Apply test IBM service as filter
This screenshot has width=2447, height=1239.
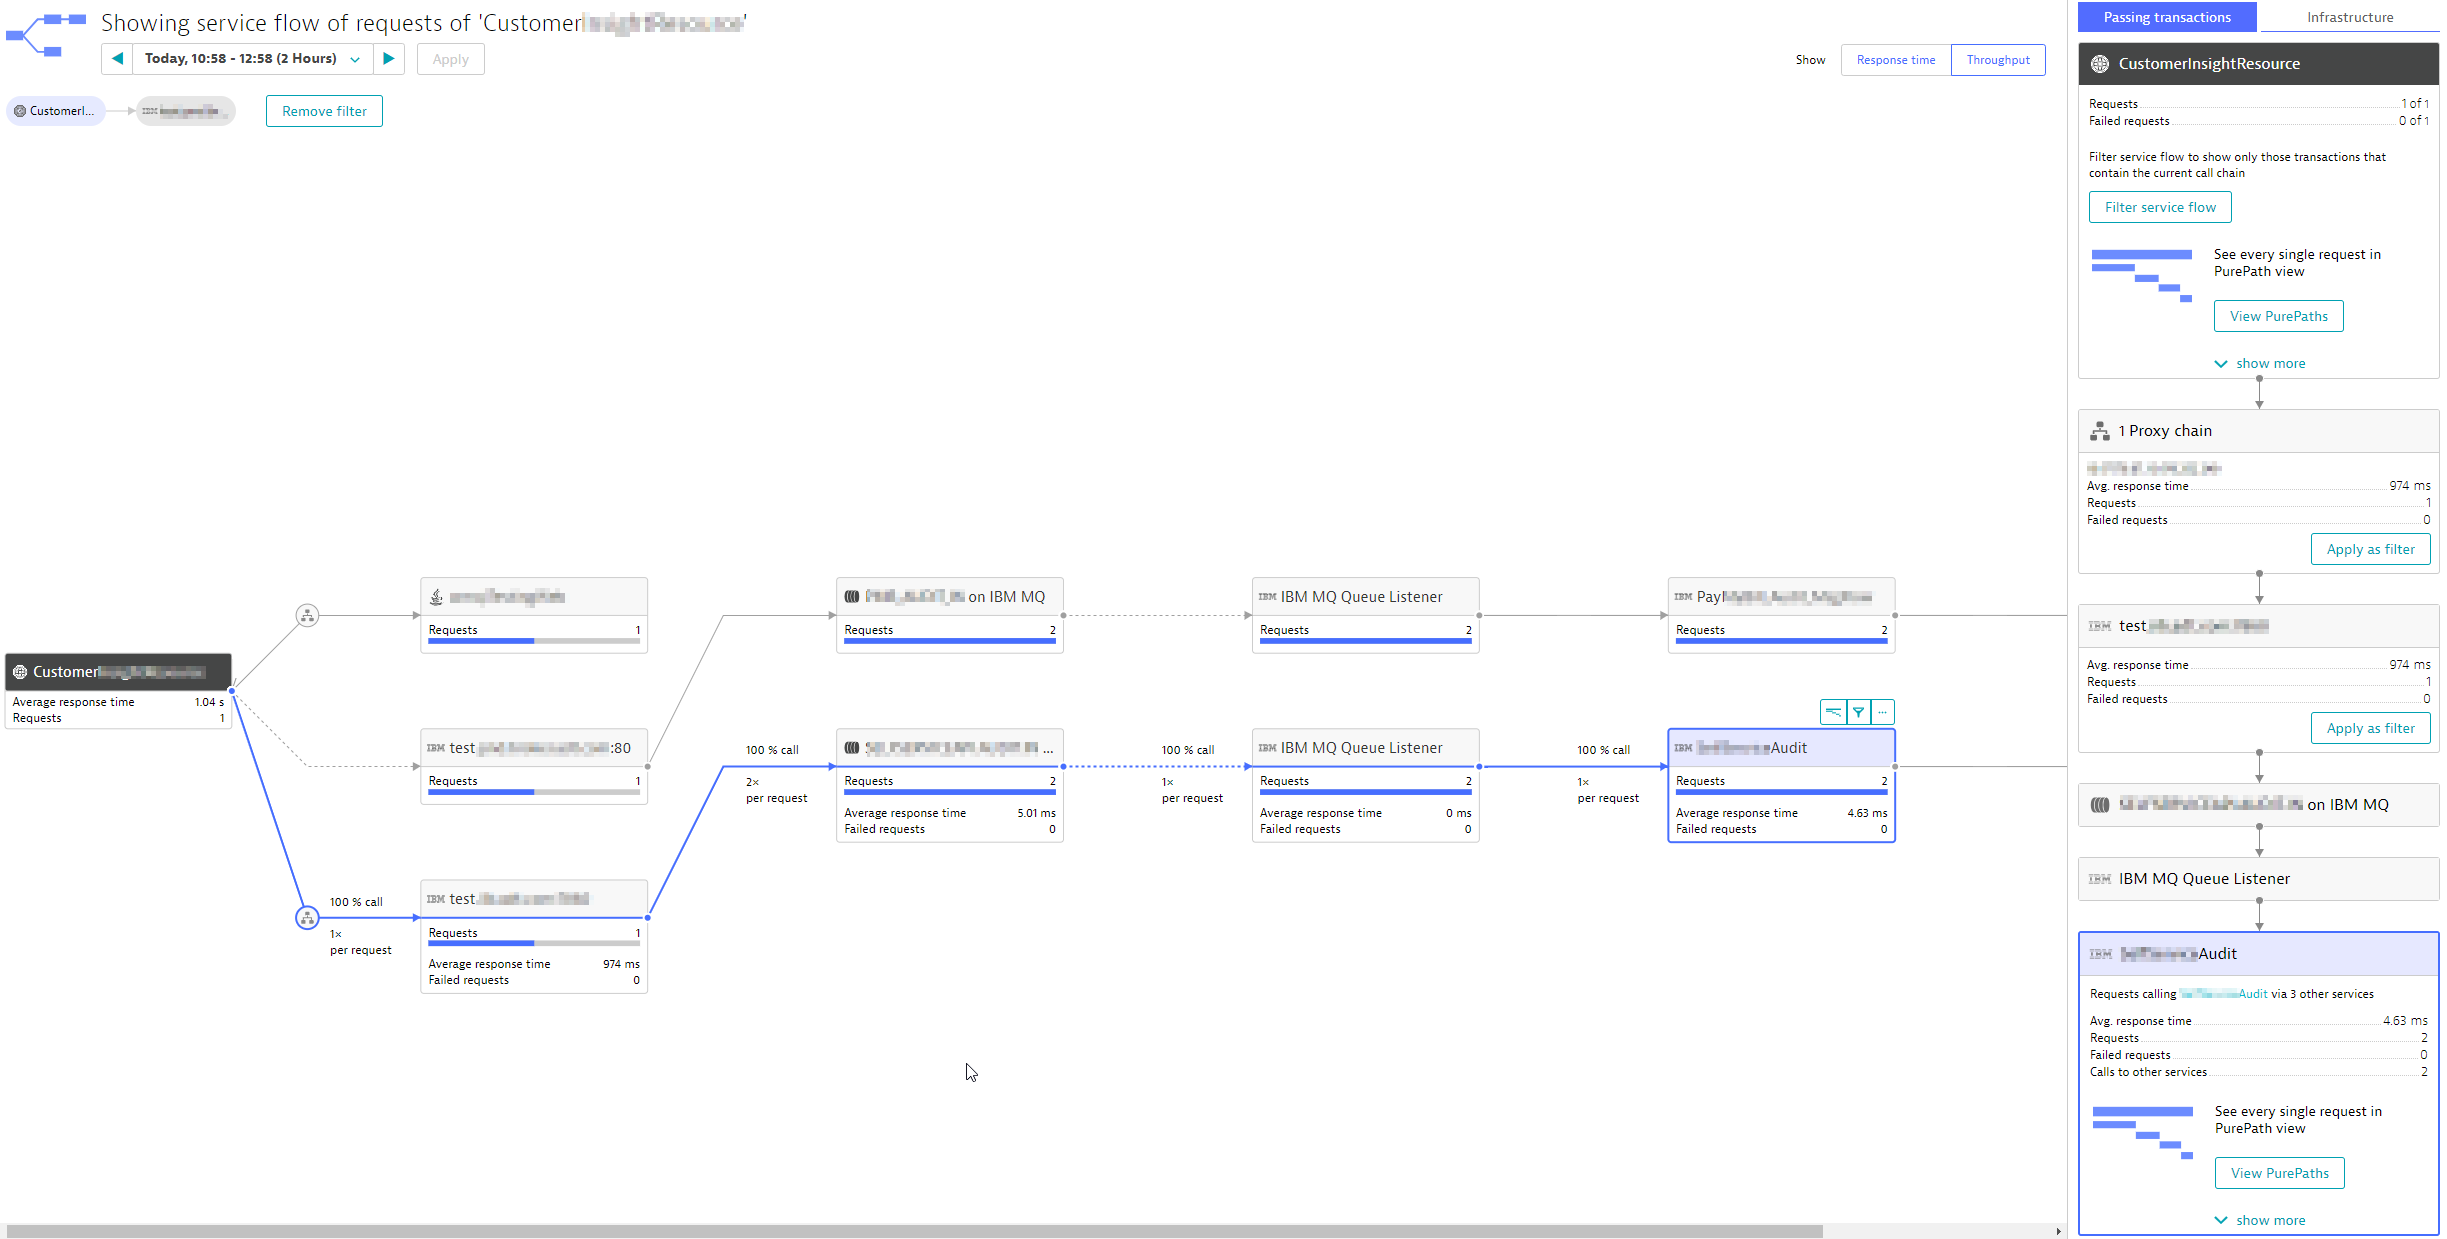click(x=2370, y=728)
